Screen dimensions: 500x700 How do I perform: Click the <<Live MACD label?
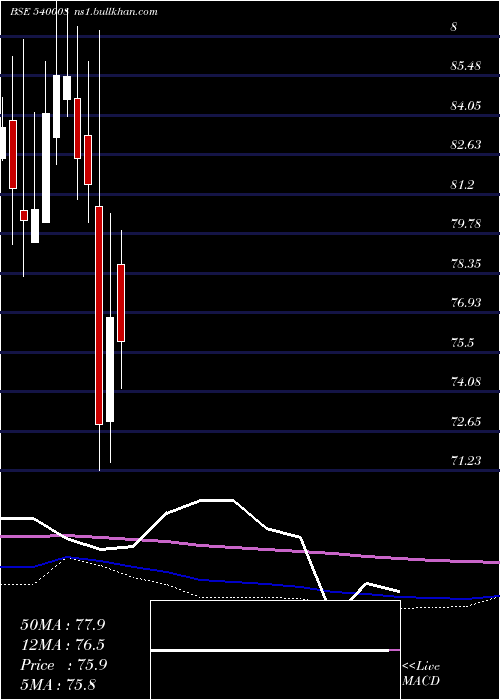click(421, 674)
